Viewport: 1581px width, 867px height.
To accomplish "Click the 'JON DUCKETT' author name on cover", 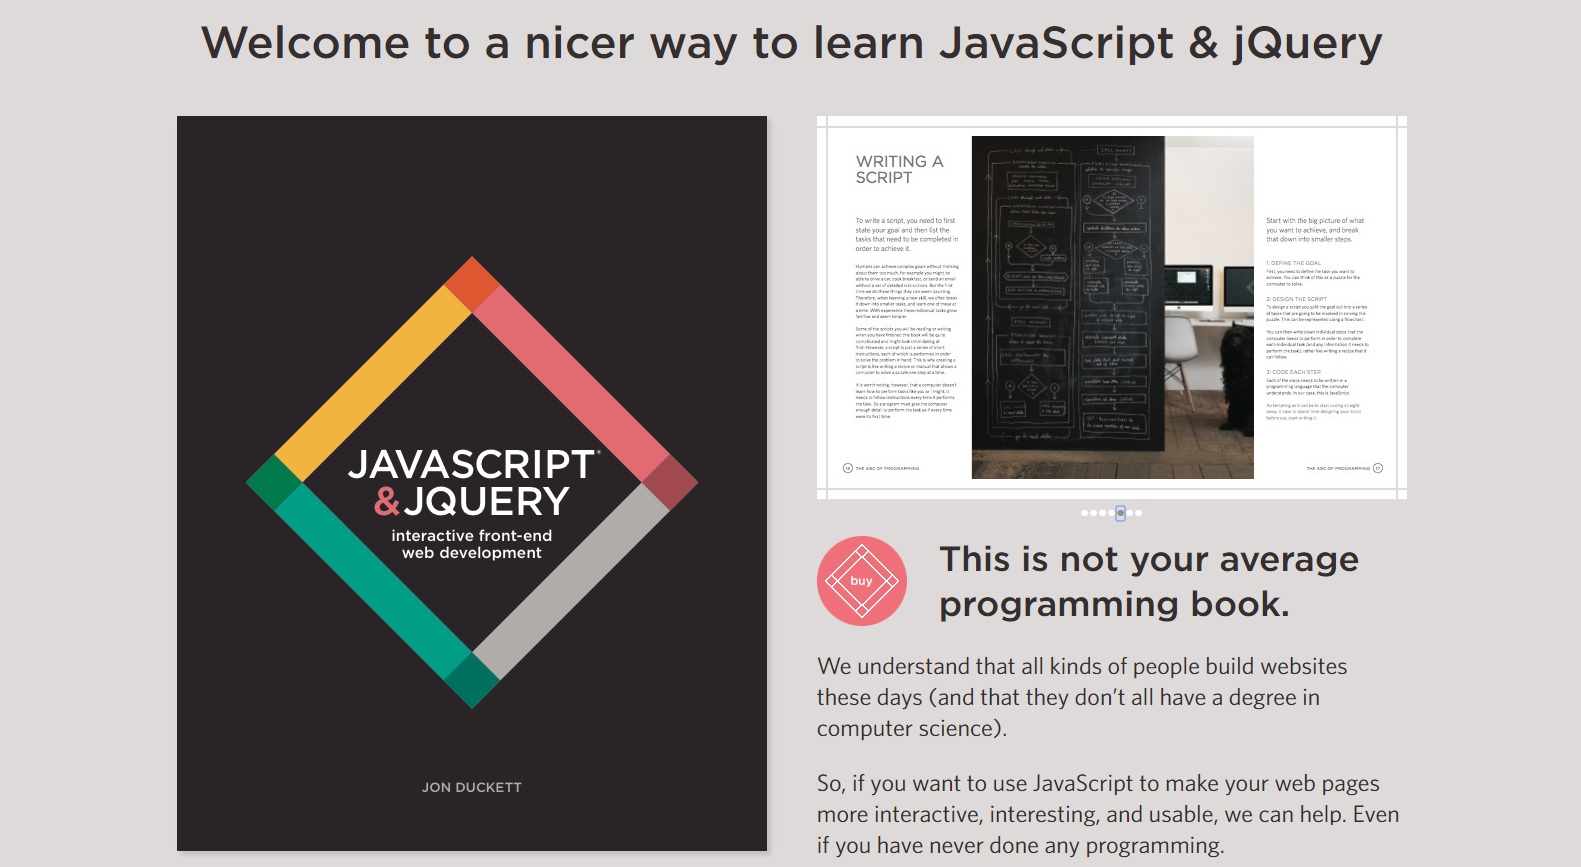I will (x=472, y=788).
